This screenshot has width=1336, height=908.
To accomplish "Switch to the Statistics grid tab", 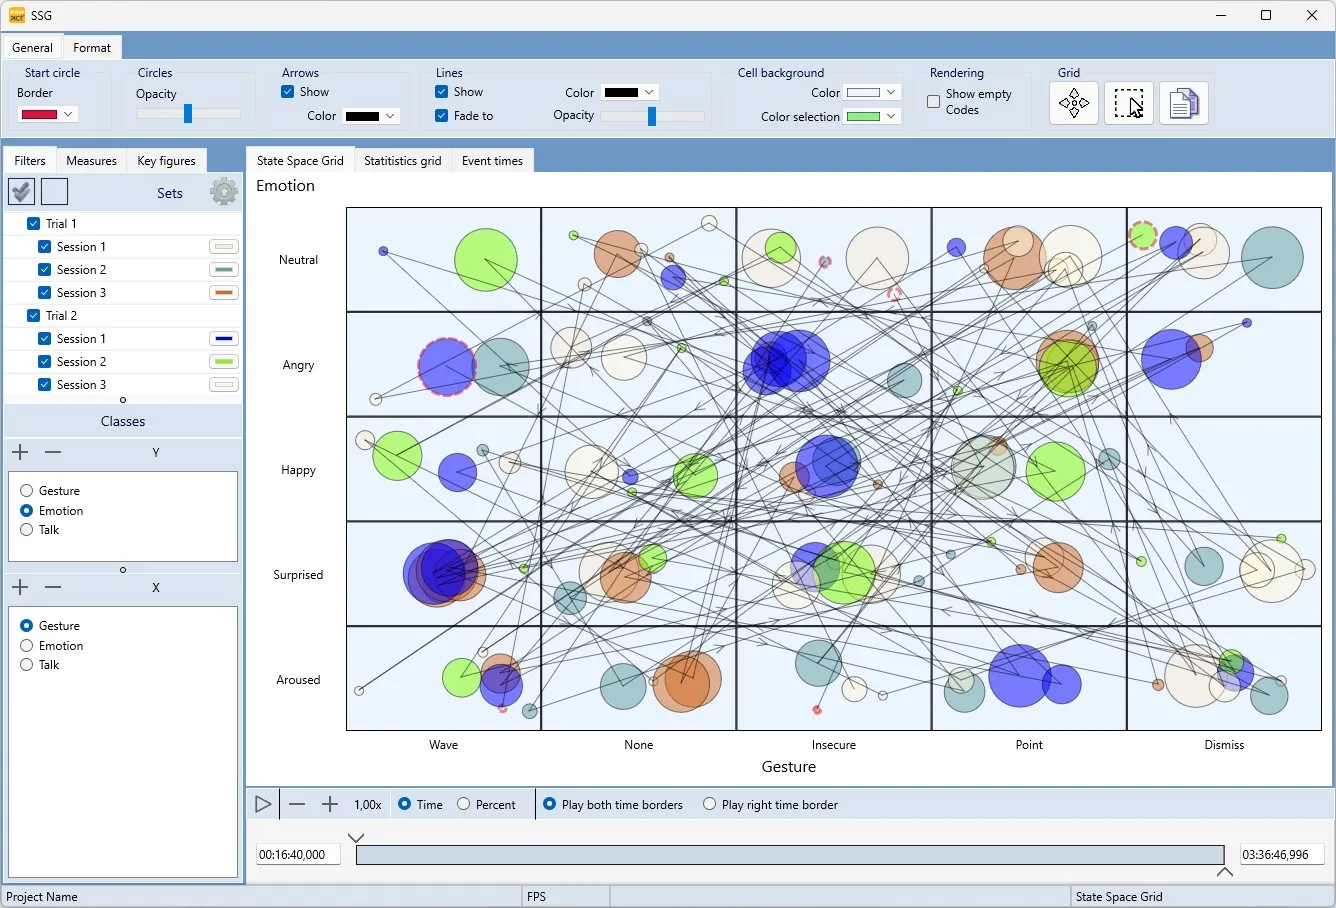I will 402,160.
